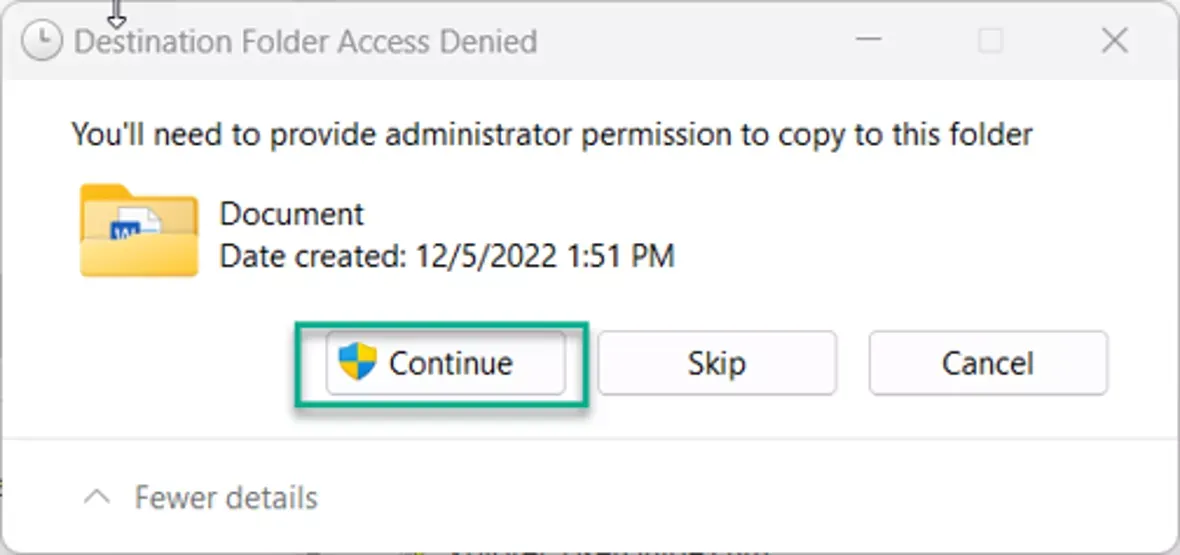Viewport: 1180px width, 555px height.
Task: Click the administrator shield icon on Continue
Action: pyautogui.click(x=357, y=361)
